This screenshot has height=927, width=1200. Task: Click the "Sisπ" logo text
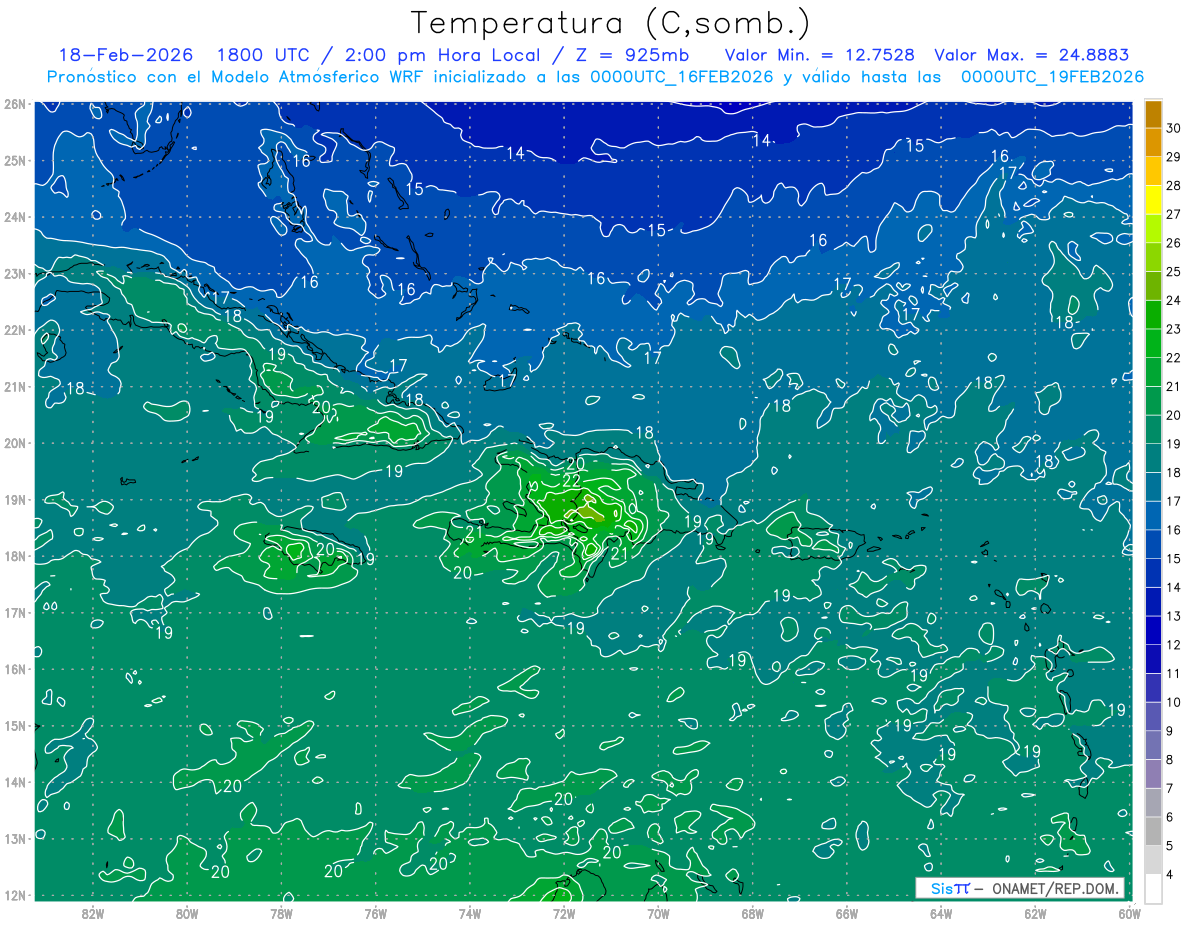[x=950, y=888]
